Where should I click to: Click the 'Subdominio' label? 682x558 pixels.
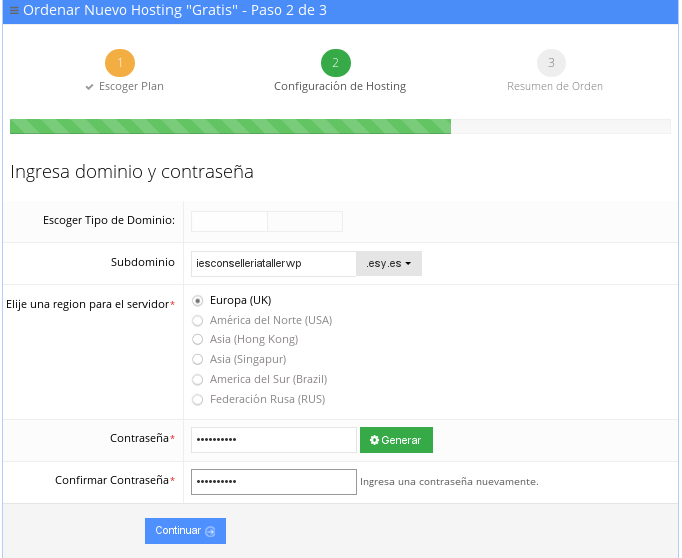click(x=143, y=262)
